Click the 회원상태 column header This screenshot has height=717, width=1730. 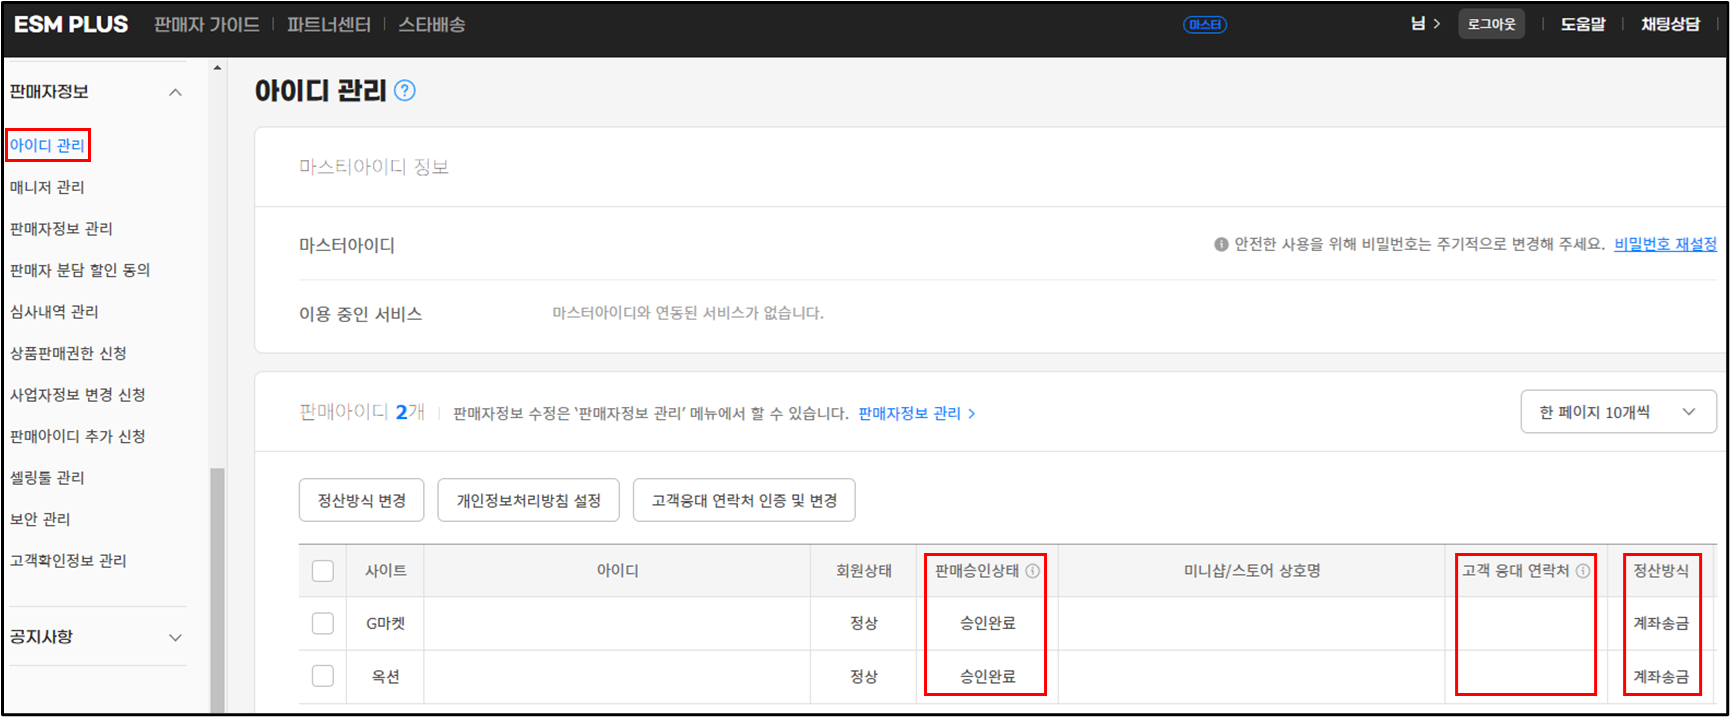864,571
